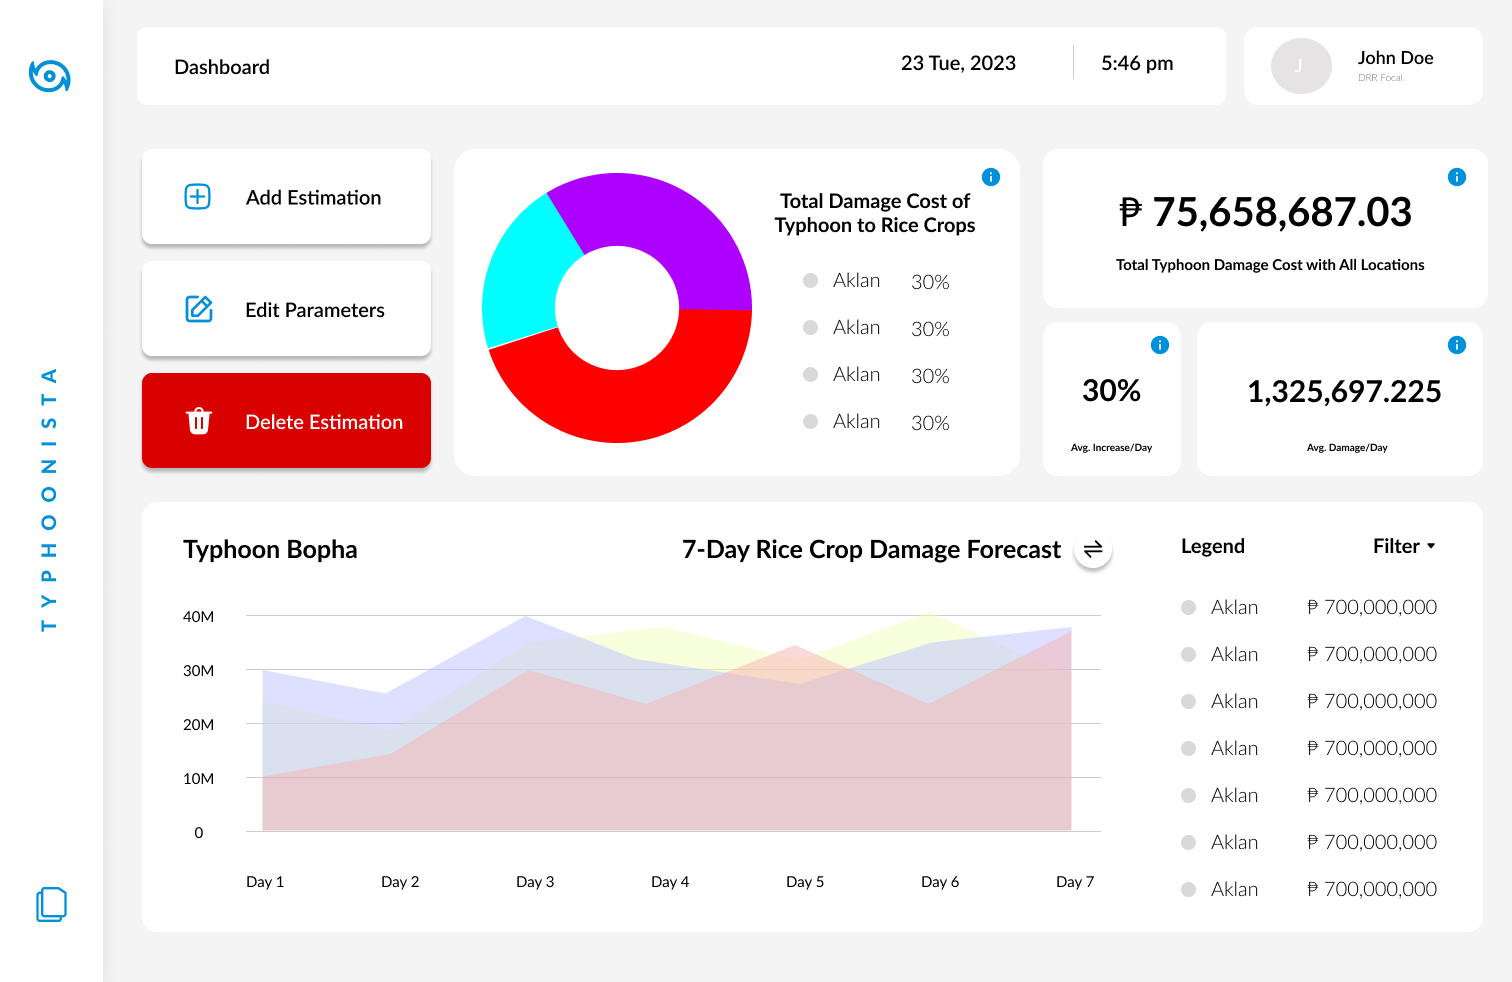Click the Typhonista logo icon in sidebar
Viewport: 1512px width, 982px height.
click(x=49, y=76)
